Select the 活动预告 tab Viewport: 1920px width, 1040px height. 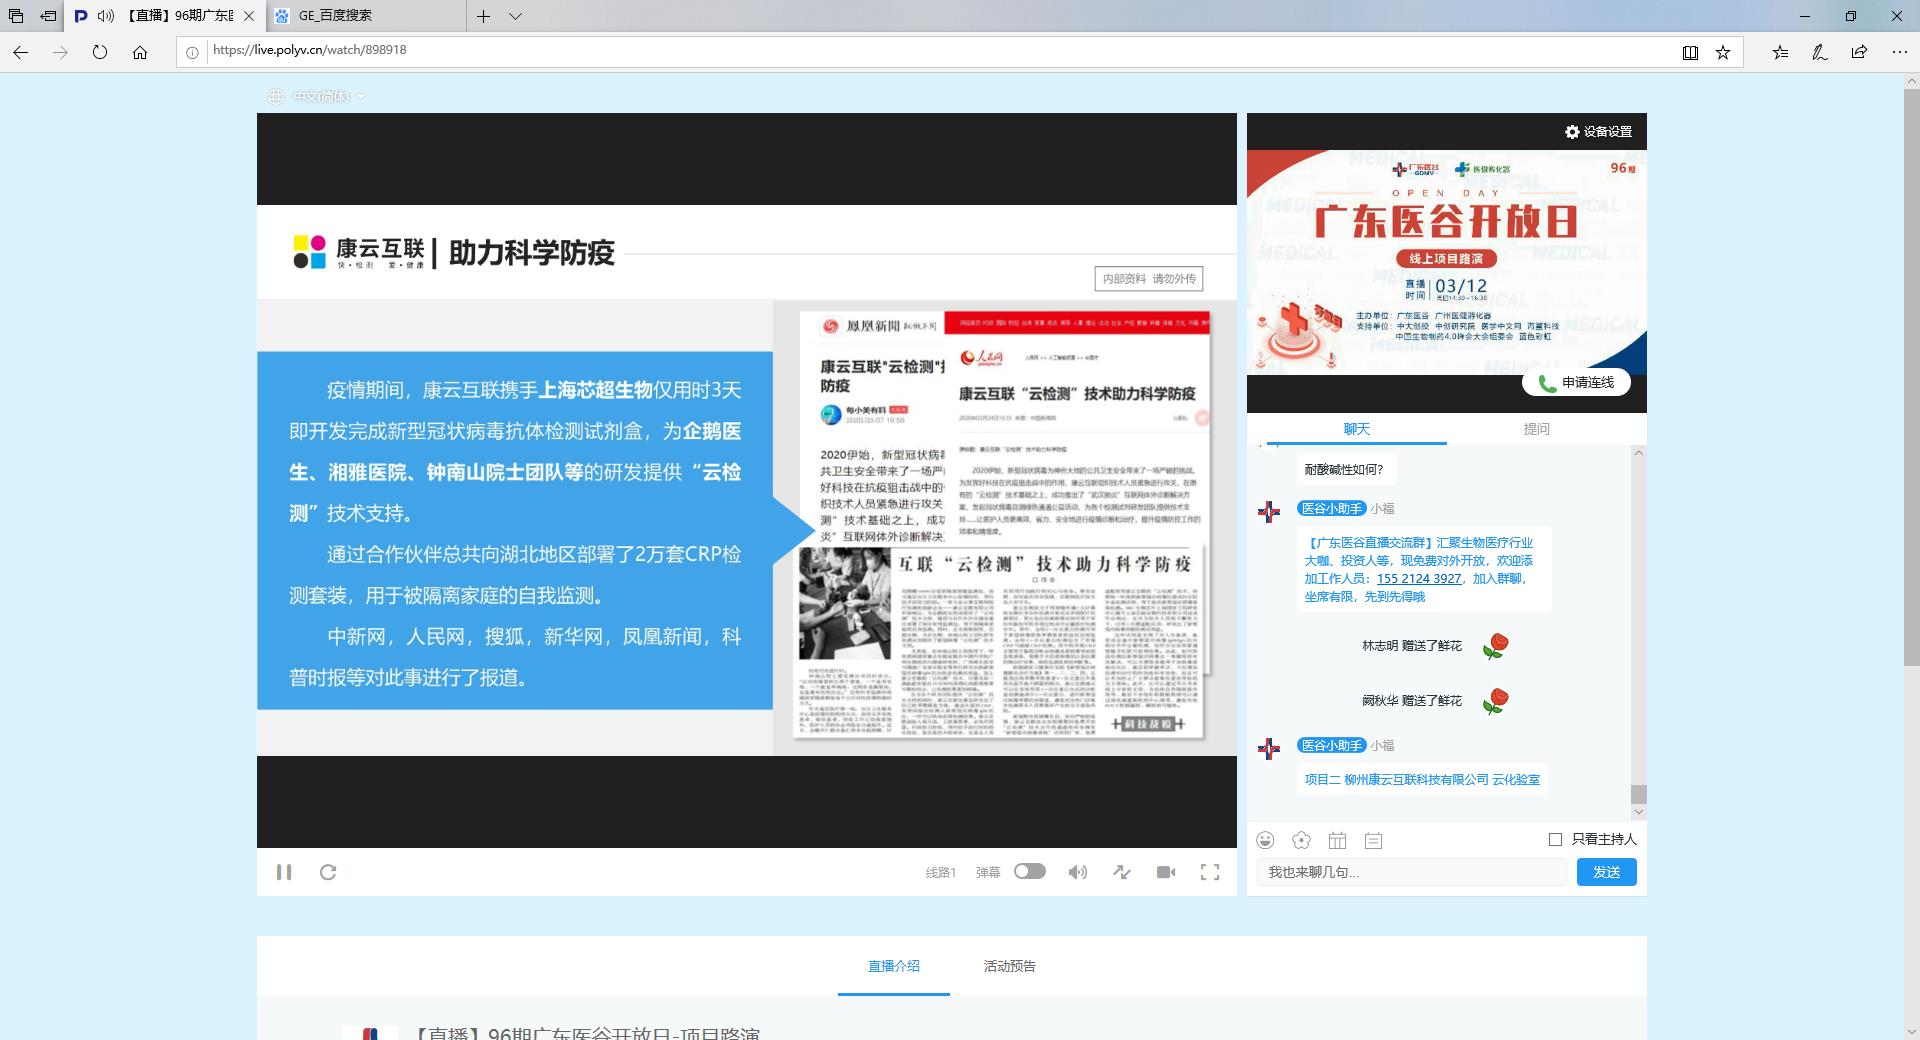pyautogui.click(x=1009, y=966)
